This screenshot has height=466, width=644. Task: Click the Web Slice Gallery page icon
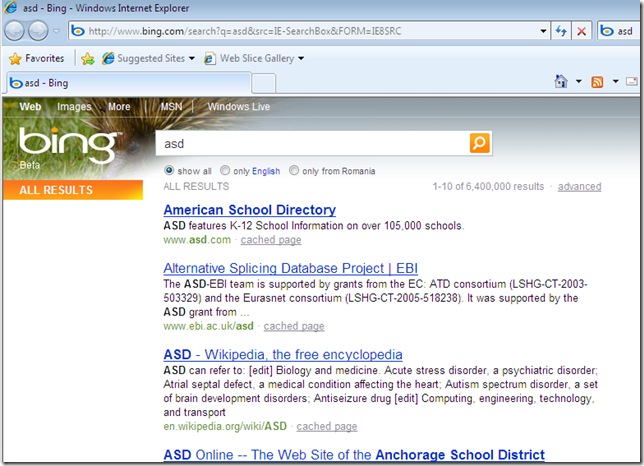coord(209,58)
